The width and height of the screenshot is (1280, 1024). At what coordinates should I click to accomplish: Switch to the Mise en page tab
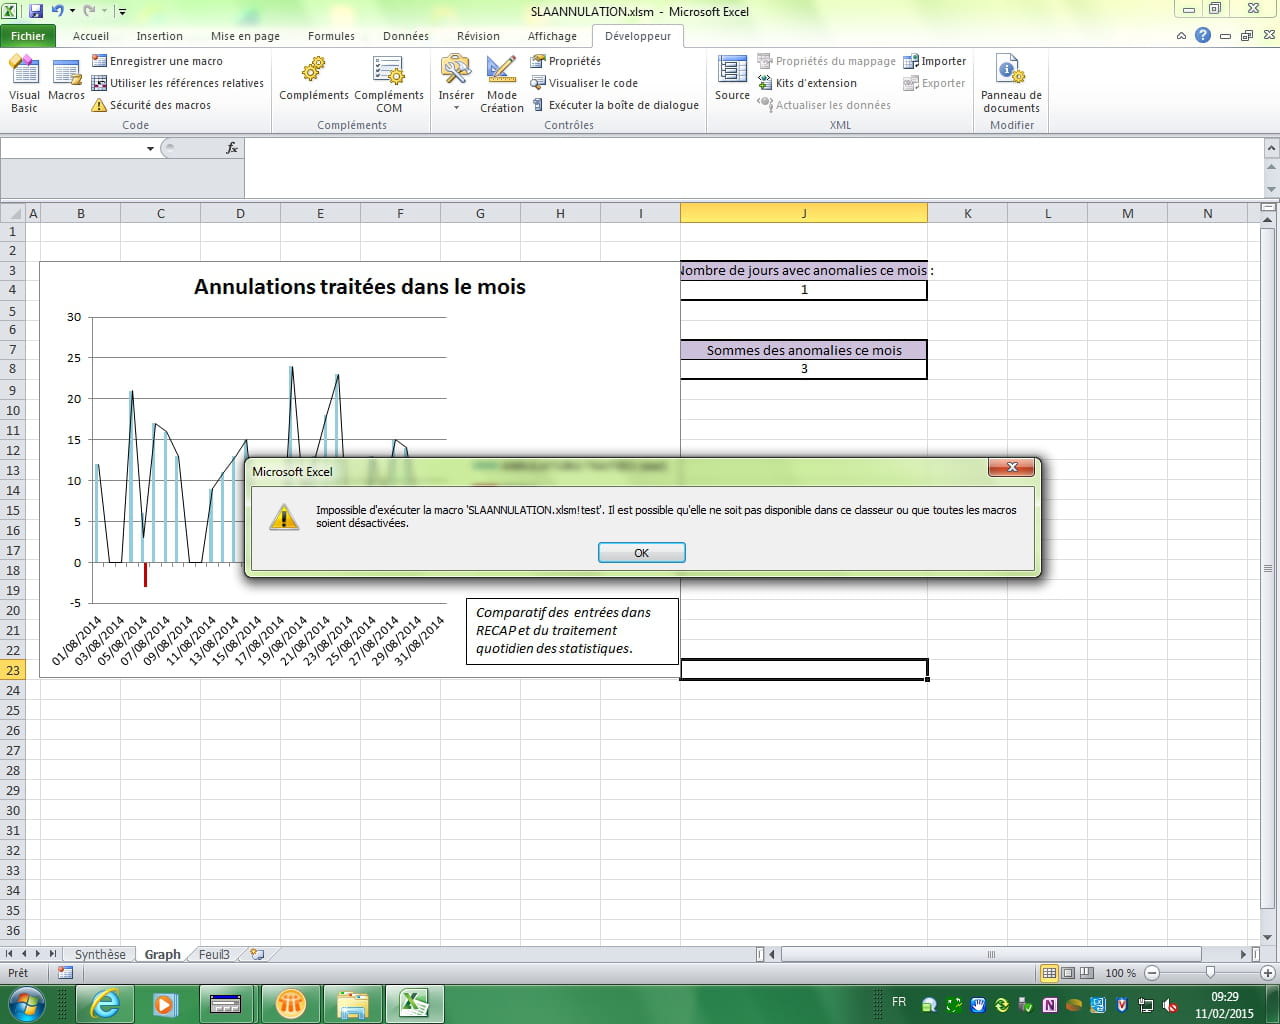pos(245,36)
